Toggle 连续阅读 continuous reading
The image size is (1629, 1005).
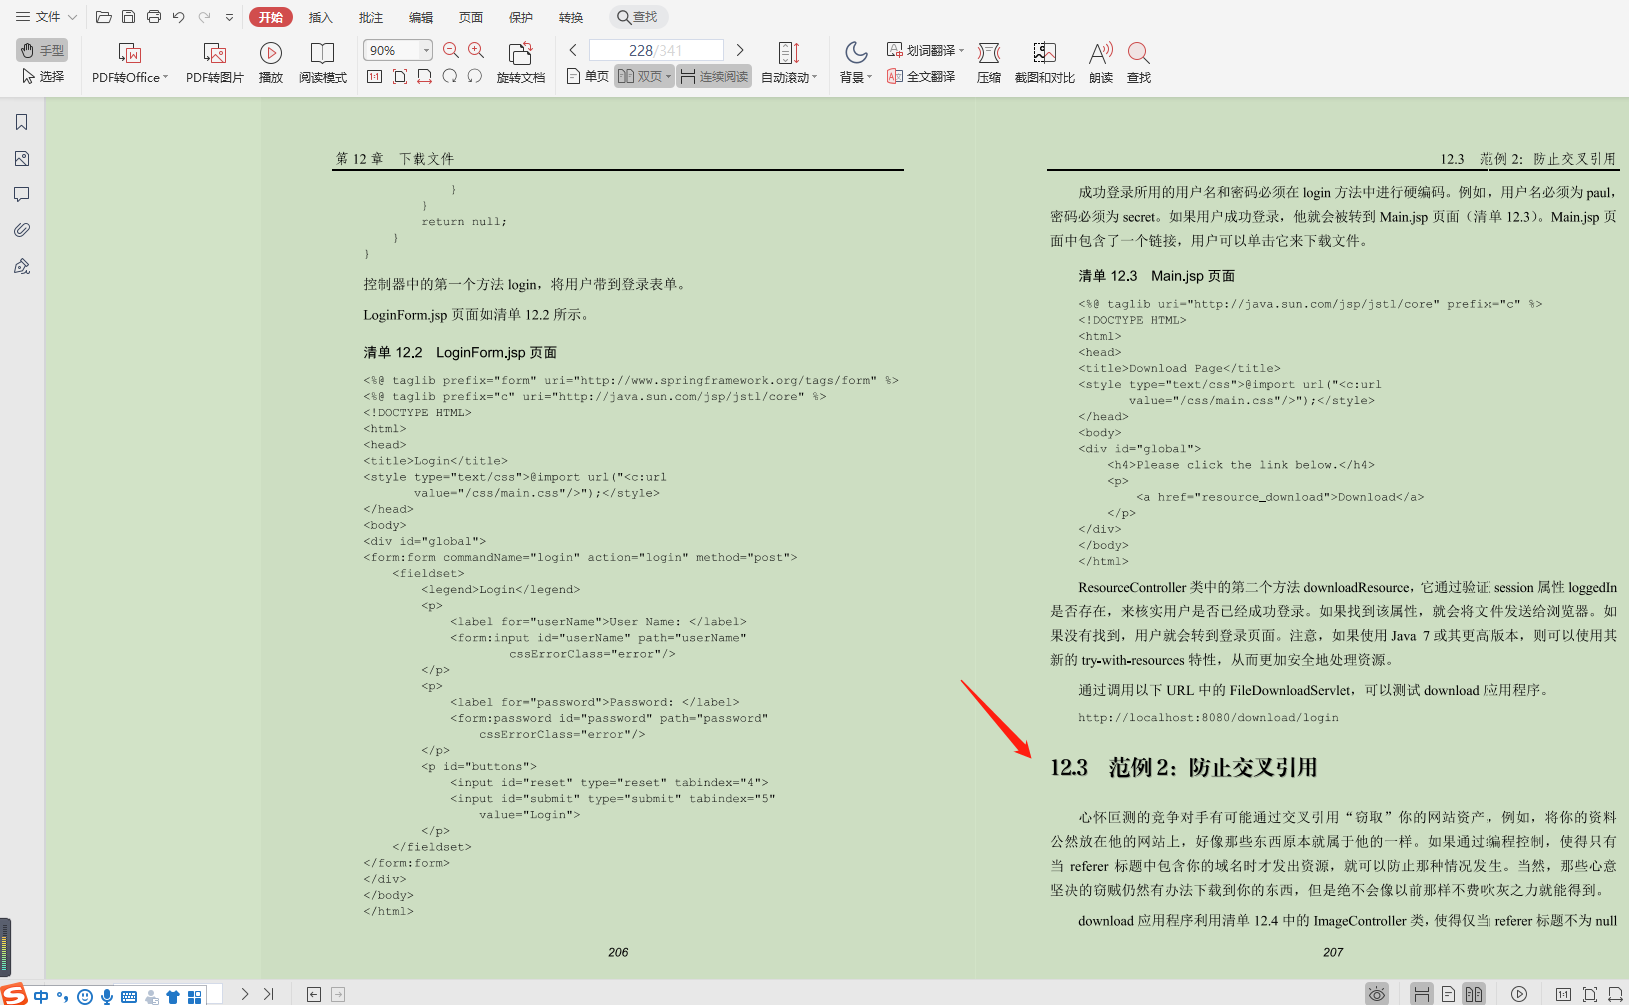[x=714, y=76]
